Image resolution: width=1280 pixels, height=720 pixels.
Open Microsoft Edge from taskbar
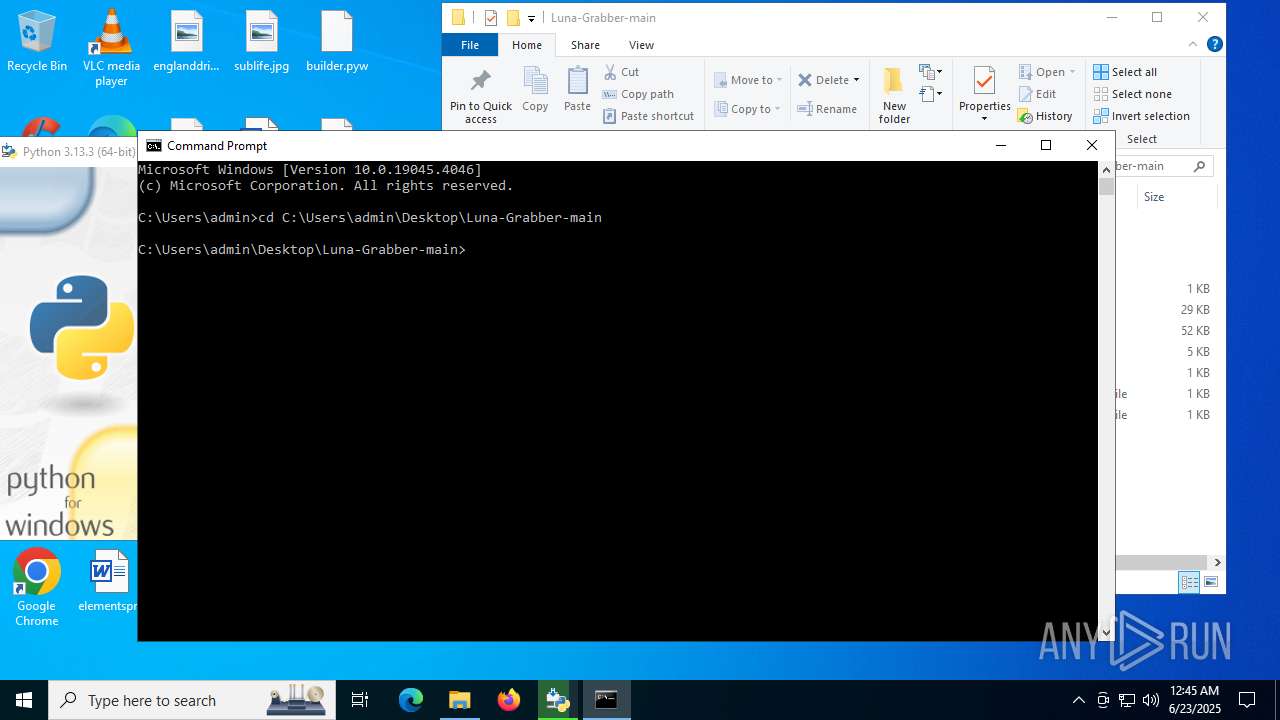pos(411,700)
